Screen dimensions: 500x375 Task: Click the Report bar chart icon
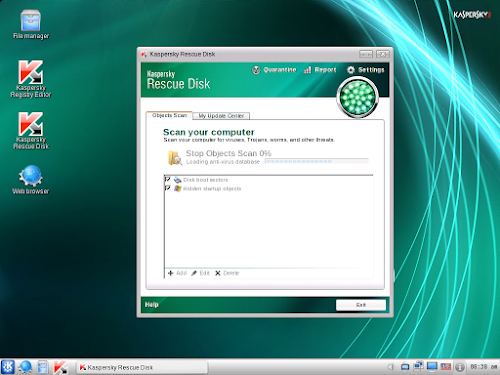[307, 70]
